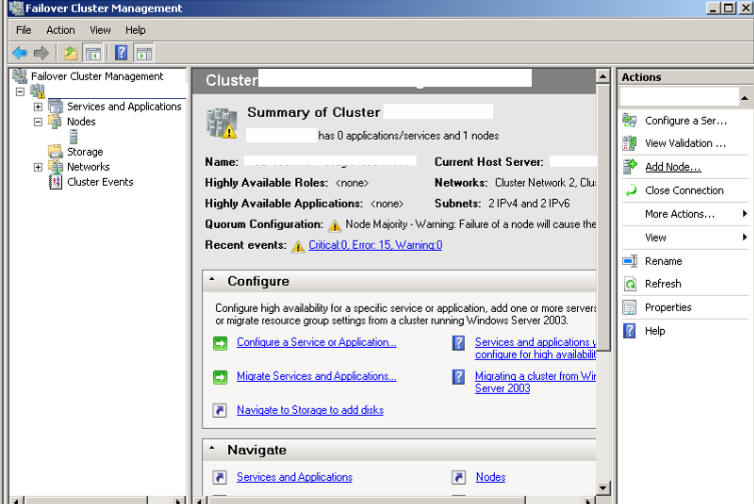Select Services and Applications in the tree
Screen dimensions: 754x504
point(124,106)
